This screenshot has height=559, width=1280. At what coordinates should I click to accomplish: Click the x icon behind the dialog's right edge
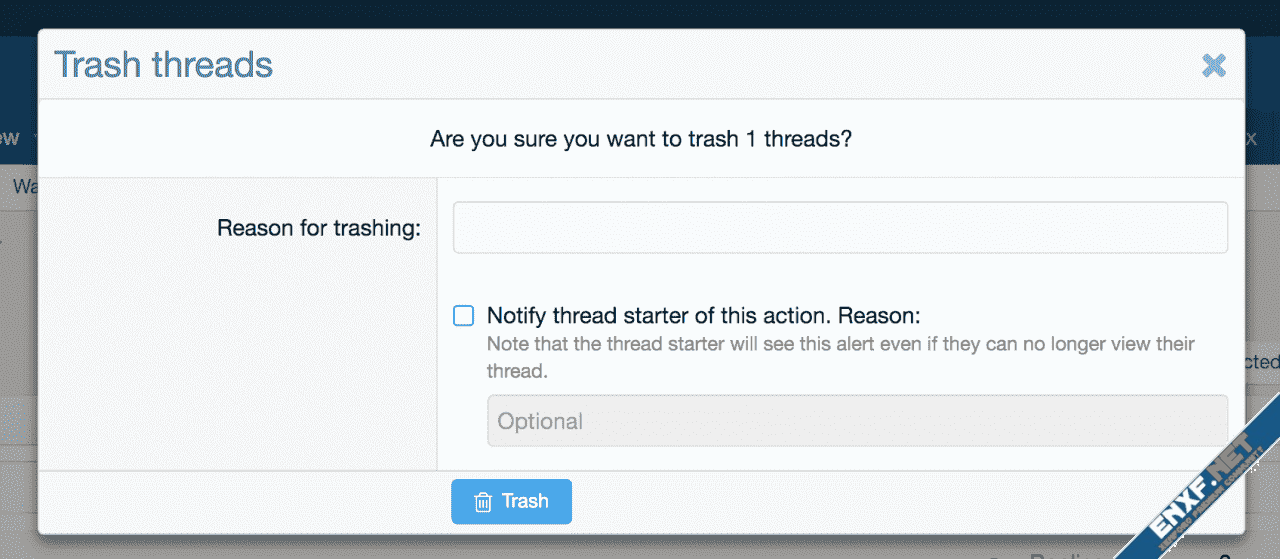pos(1251,139)
